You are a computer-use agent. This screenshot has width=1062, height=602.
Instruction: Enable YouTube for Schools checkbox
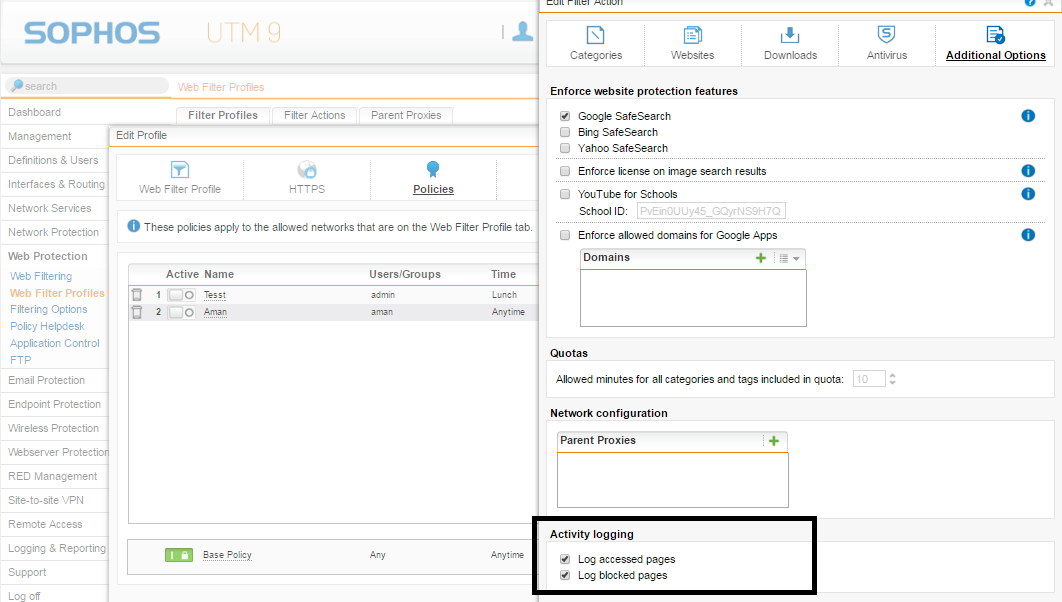point(565,194)
